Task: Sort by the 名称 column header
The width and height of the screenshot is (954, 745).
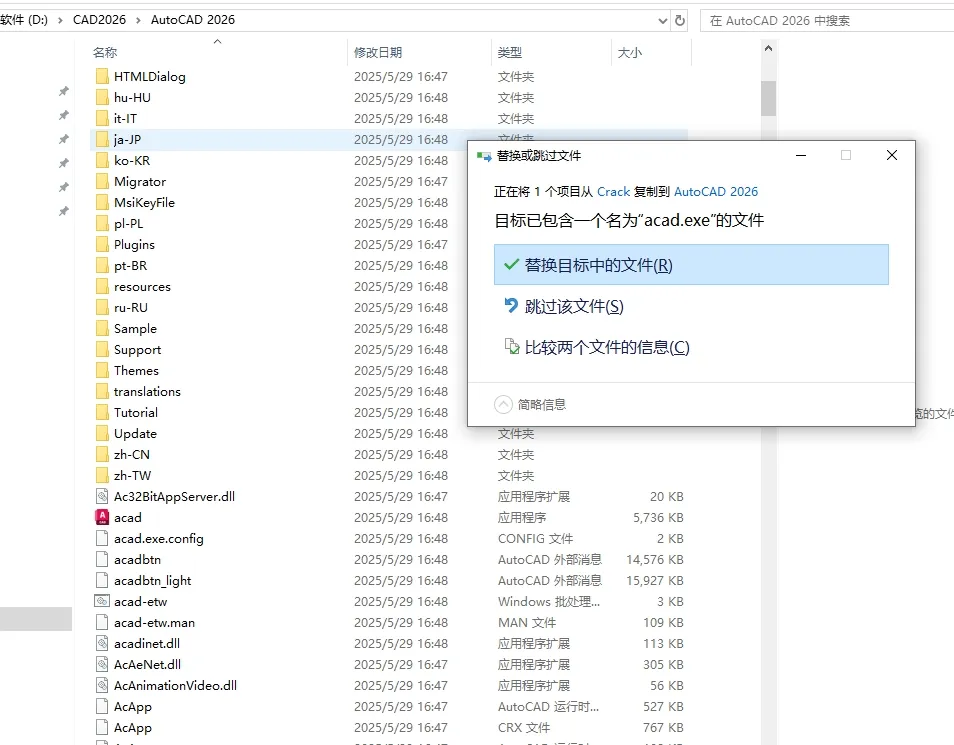Action: coord(105,52)
